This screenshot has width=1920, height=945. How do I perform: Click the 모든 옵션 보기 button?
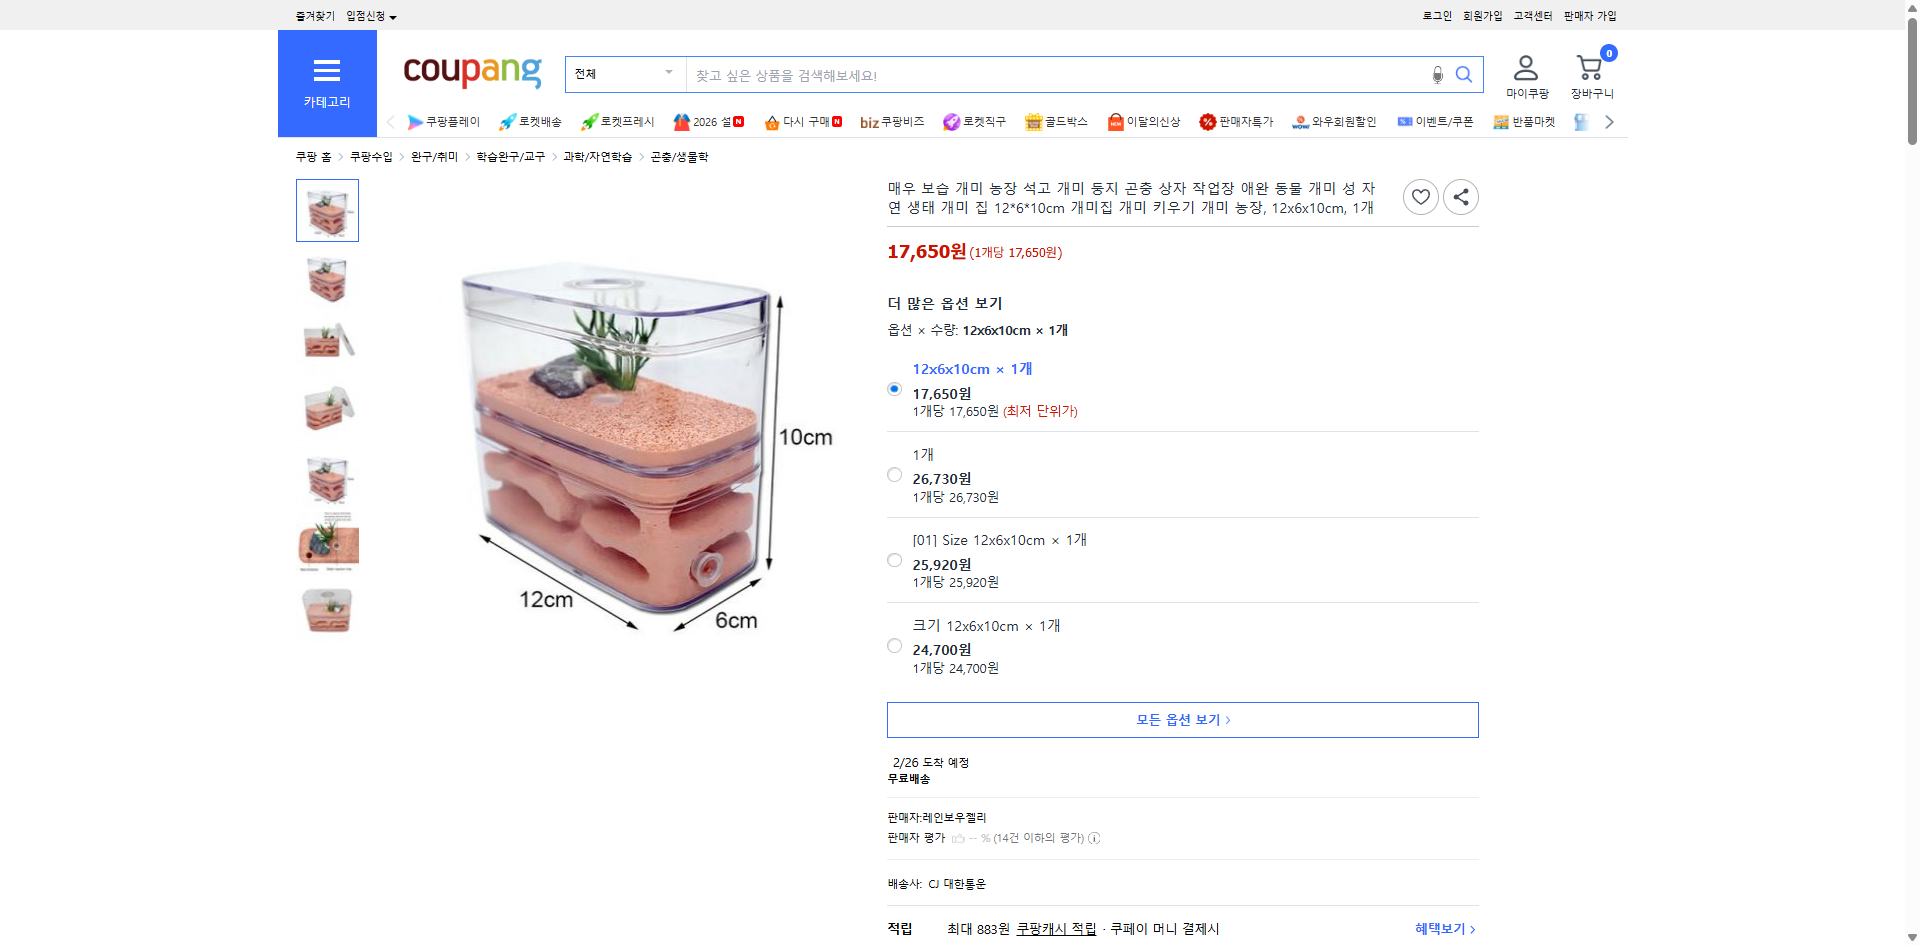coord(1181,719)
